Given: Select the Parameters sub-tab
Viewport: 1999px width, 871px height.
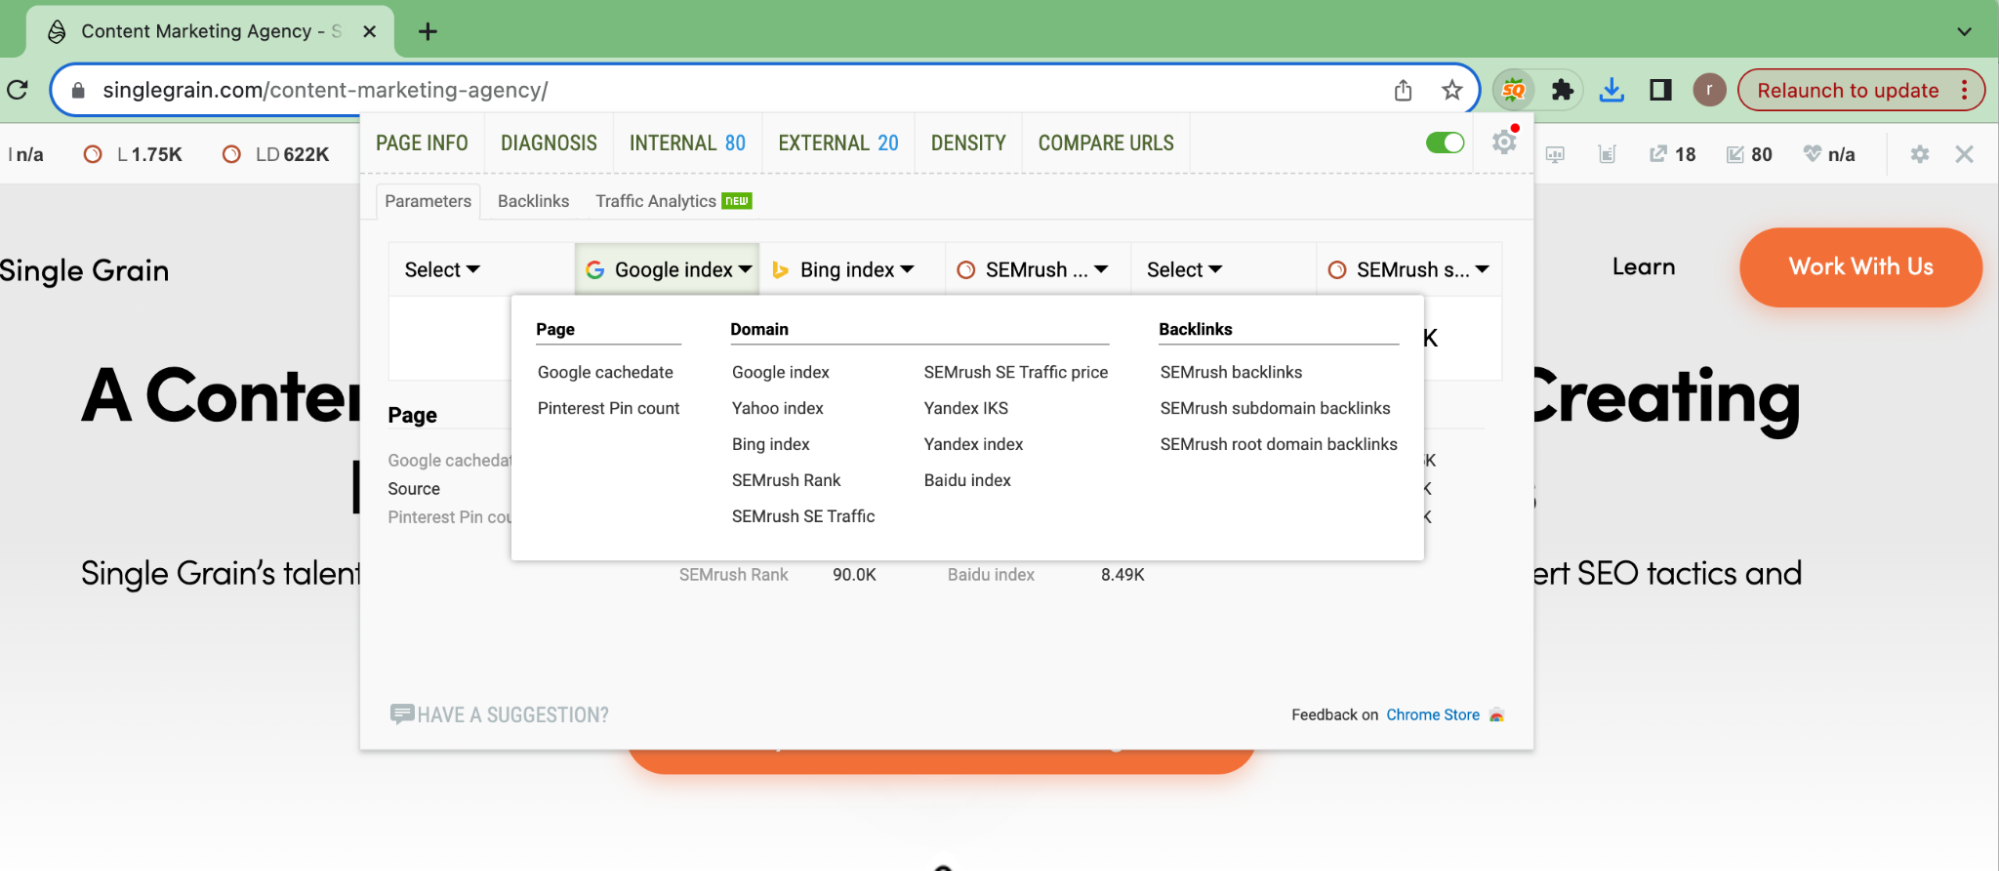Looking at the screenshot, I should click(428, 201).
